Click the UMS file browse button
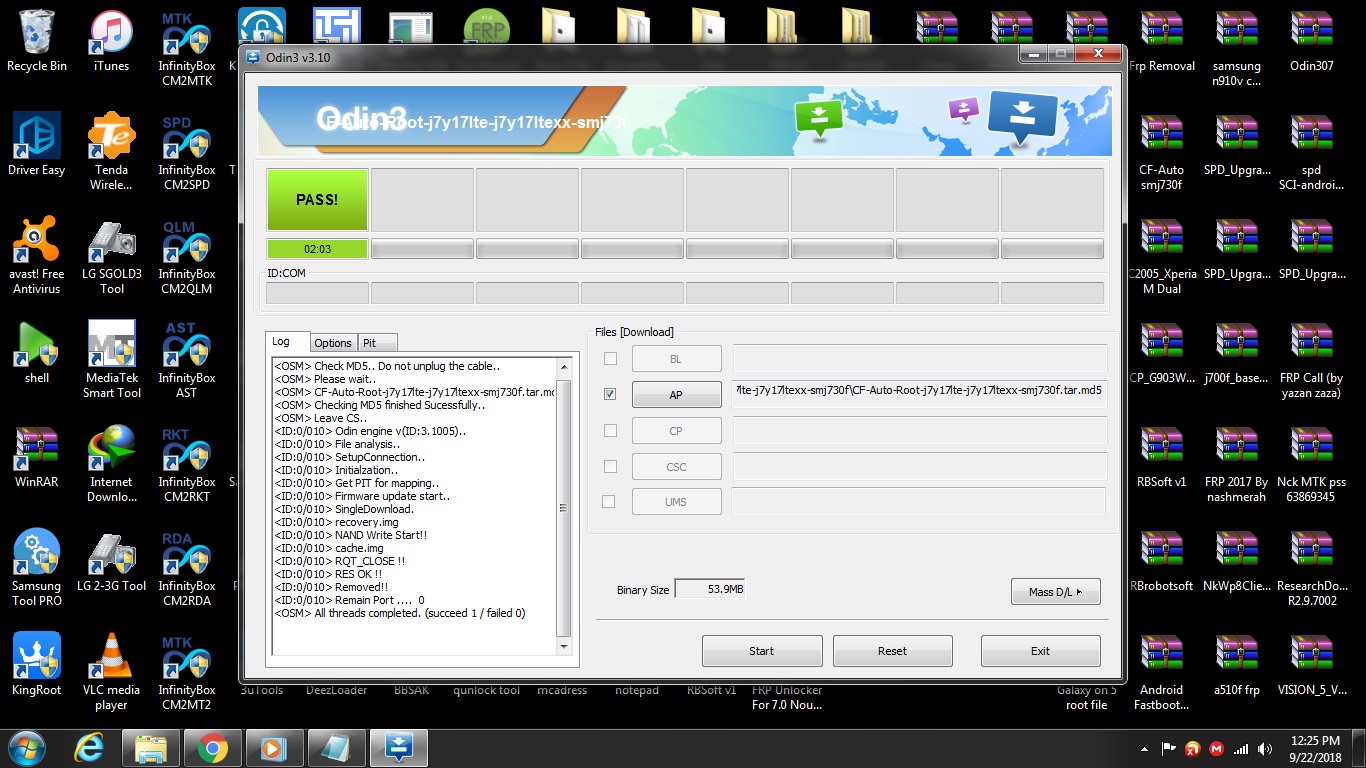Viewport: 1366px width, 768px height. pyautogui.click(x=676, y=501)
